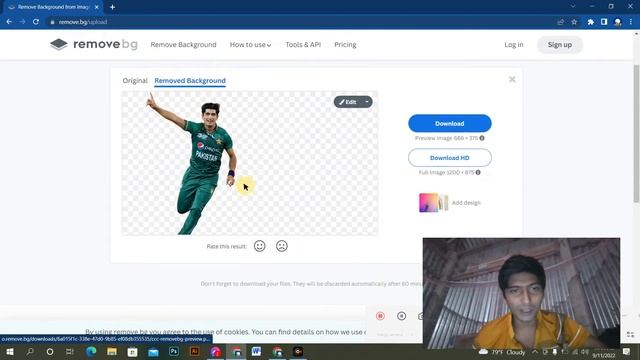Click the remove.bg logo
This screenshot has height=360, width=640.
click(94, 44)
